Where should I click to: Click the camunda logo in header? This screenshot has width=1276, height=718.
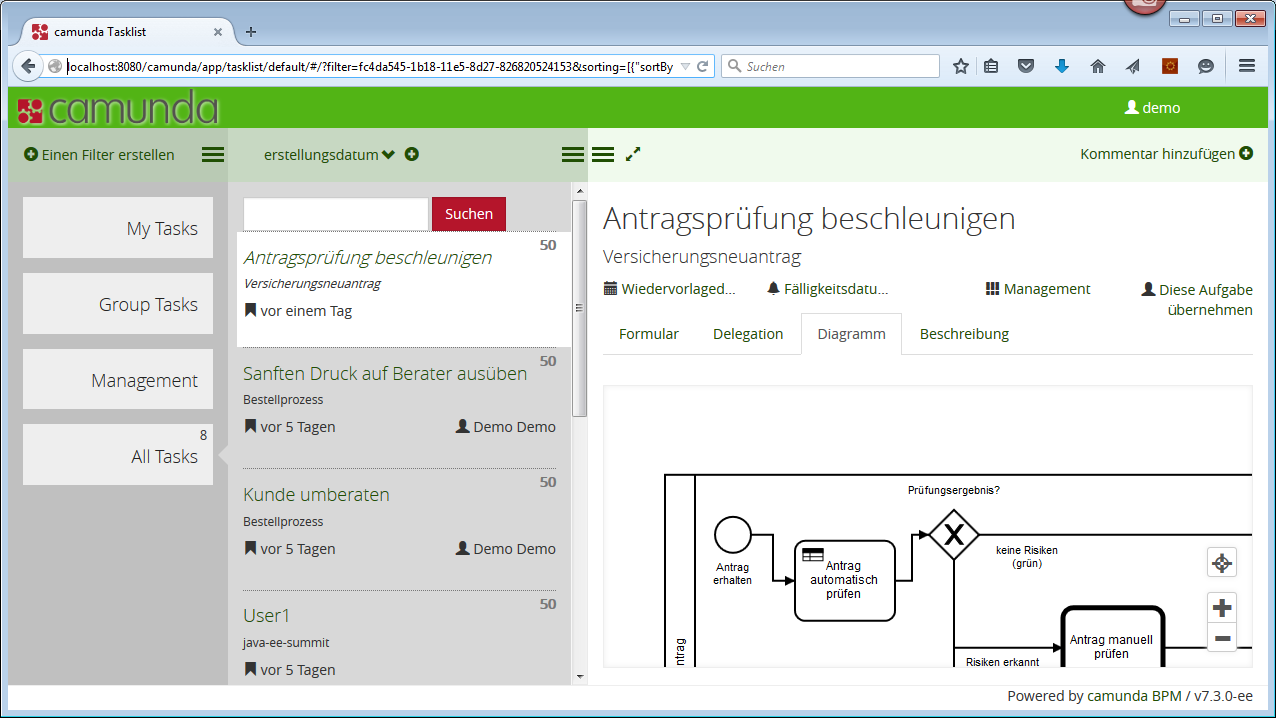click(x=118, y=108)
